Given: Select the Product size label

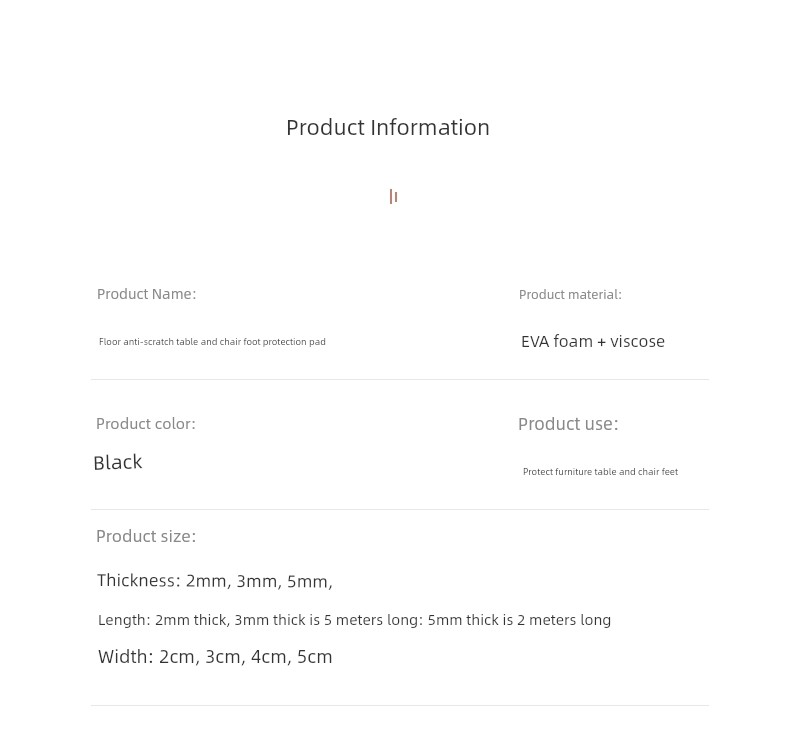Looking at the screenshot, I should click(x=146, y=537).
